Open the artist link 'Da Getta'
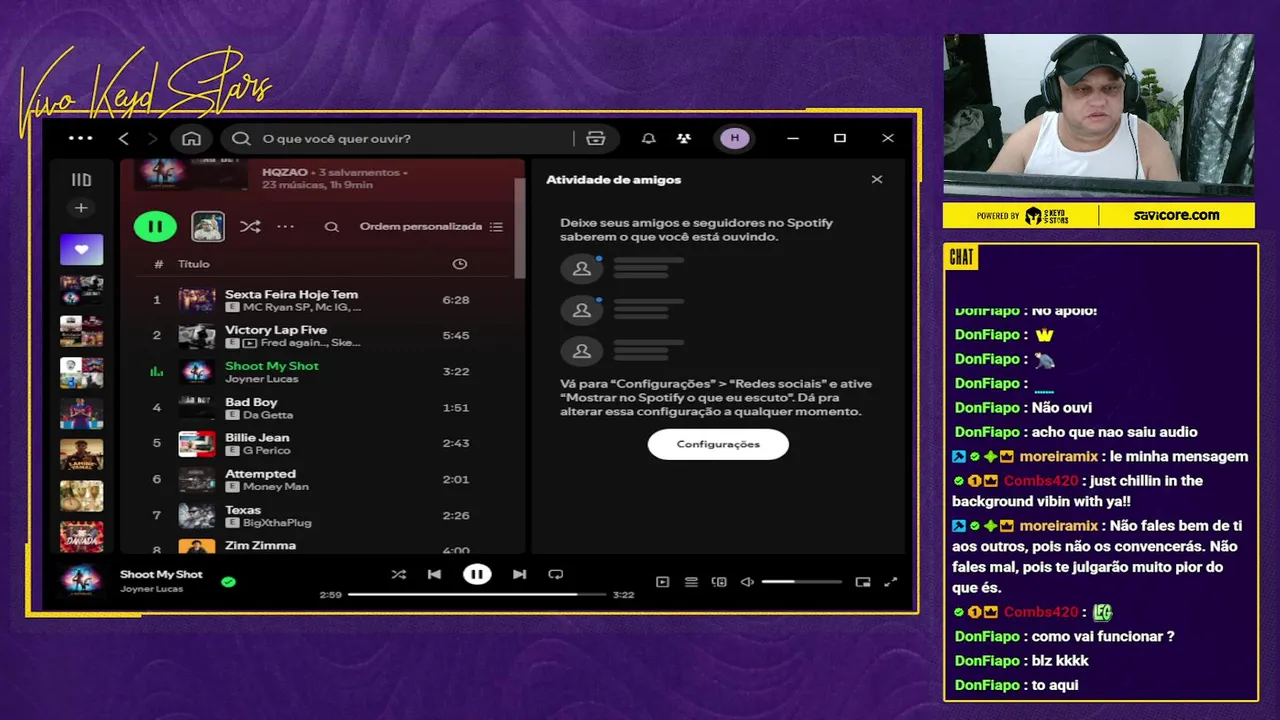The height and width of the screenshot is (720, 1280). (268, 415)
